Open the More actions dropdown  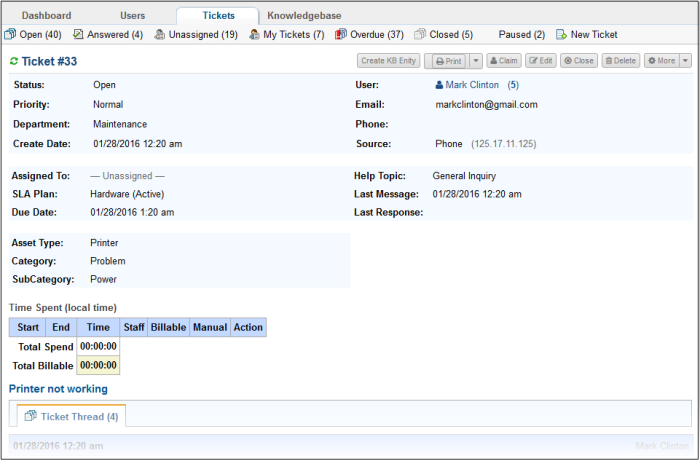click(x=685, y=61)
